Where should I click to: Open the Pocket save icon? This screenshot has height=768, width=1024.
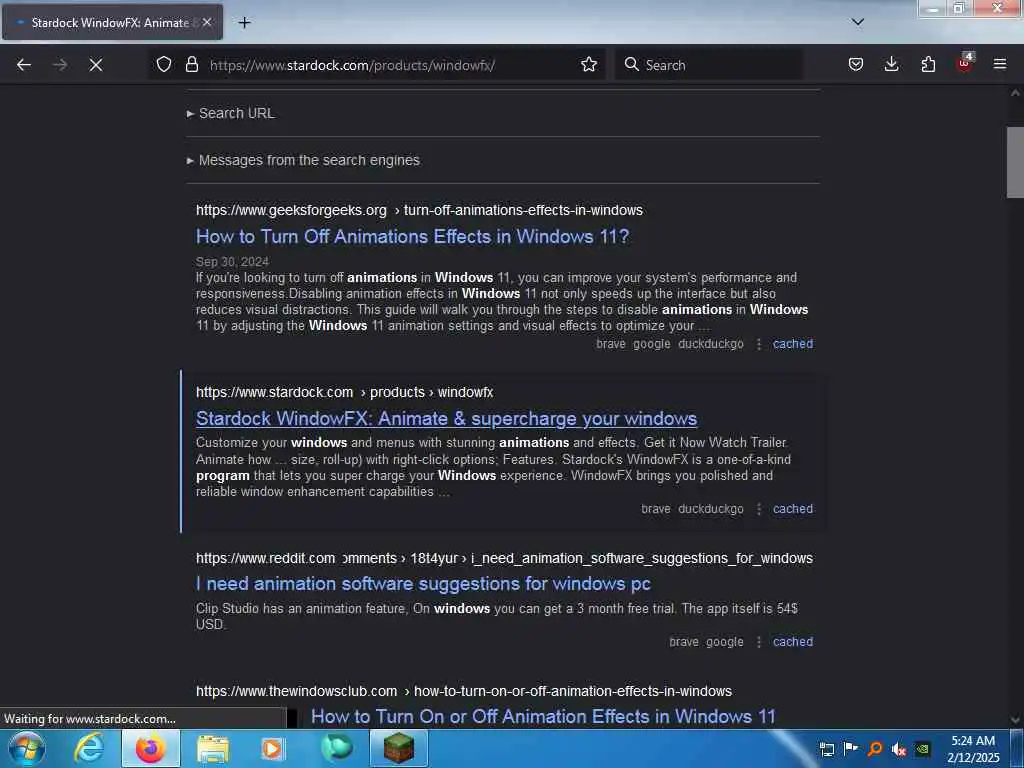coord(856,64)
